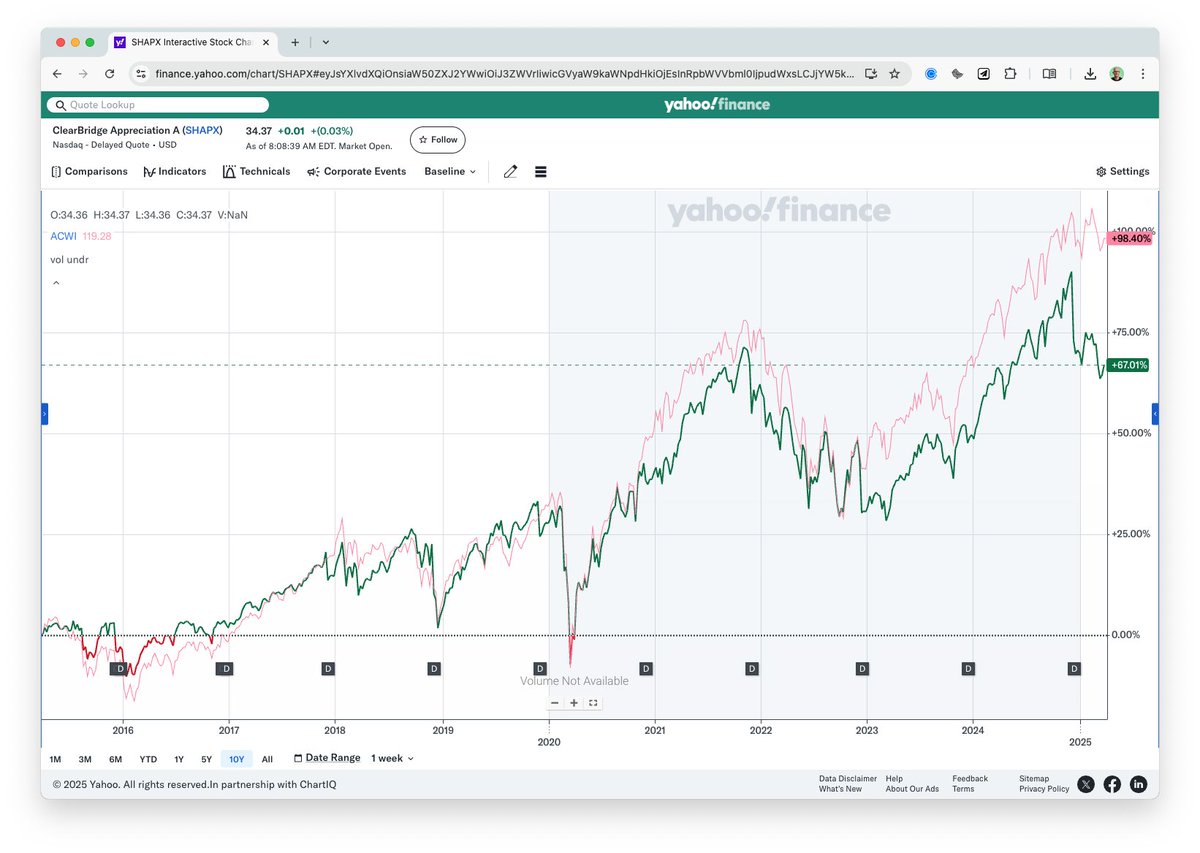Open Yahoo Finance LinkedIn page

pyautogui.click(x=1138, y=785)
